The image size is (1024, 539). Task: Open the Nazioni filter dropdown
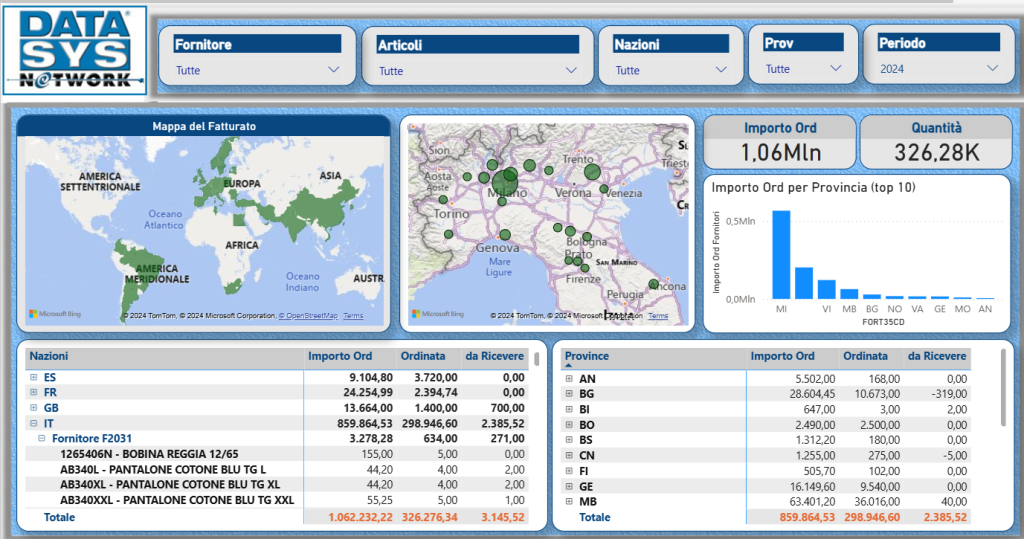[670, 70]
